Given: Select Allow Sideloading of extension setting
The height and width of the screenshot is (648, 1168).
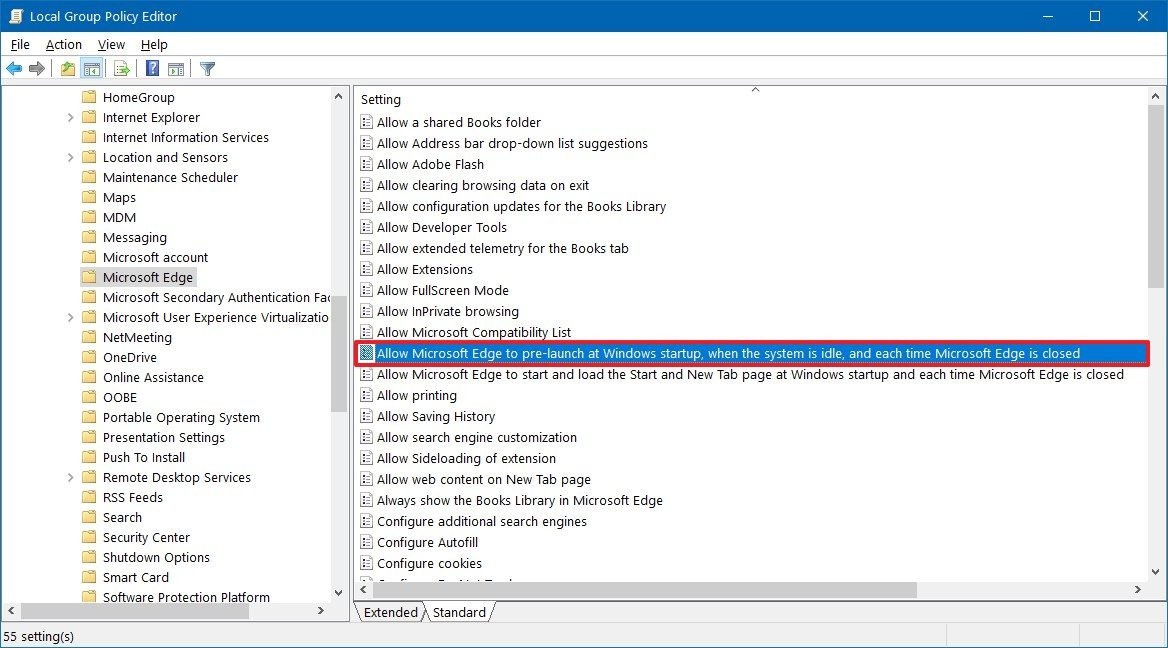Looking at the screenshot, I should click(466, 458).
